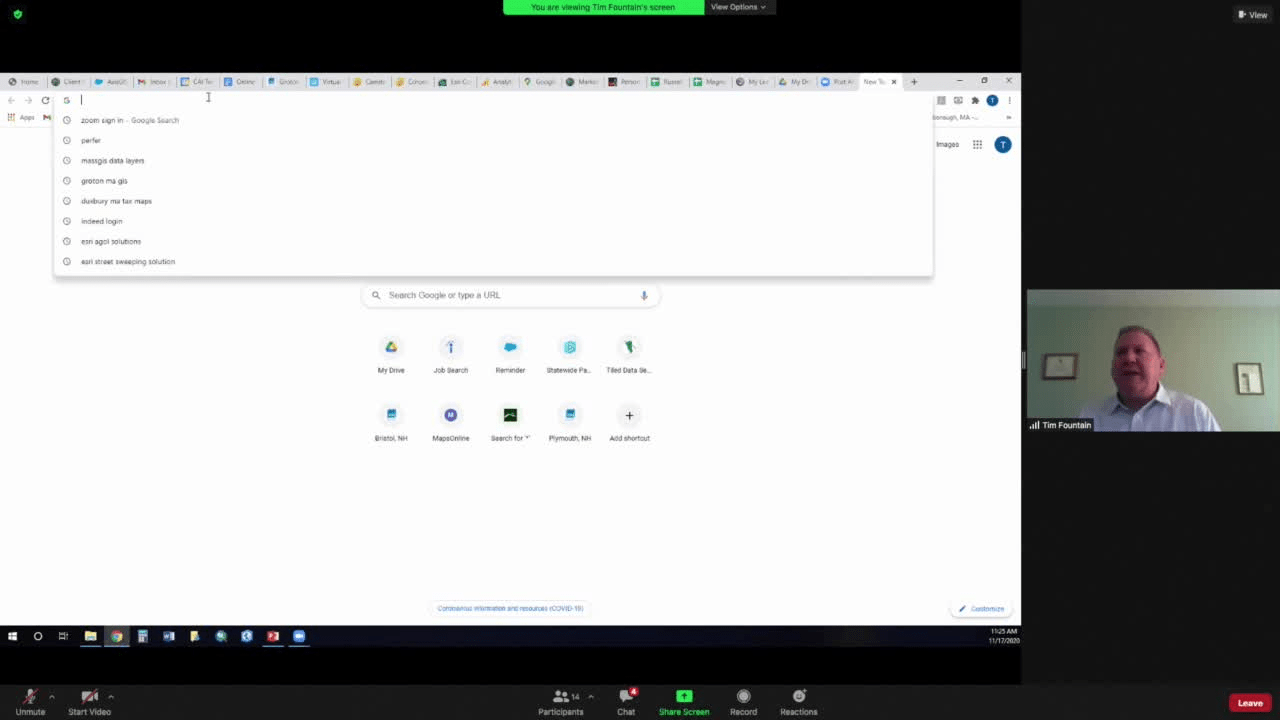This screenshot has width=1280, height=720.
Task: Click the Google account profile avatar
Action: 1002,144
